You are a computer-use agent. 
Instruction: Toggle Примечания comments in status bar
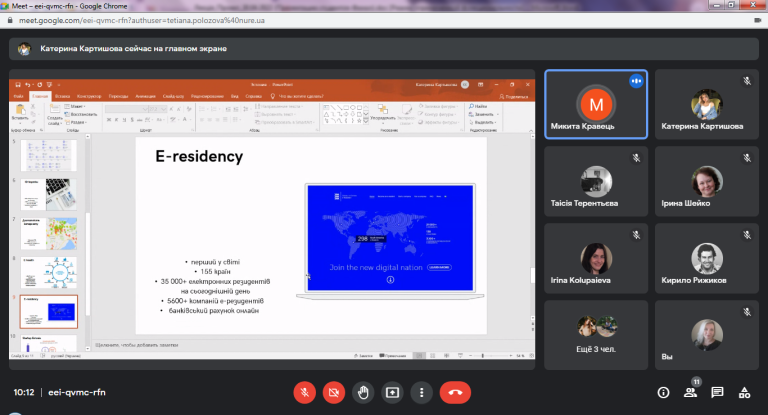393,356
